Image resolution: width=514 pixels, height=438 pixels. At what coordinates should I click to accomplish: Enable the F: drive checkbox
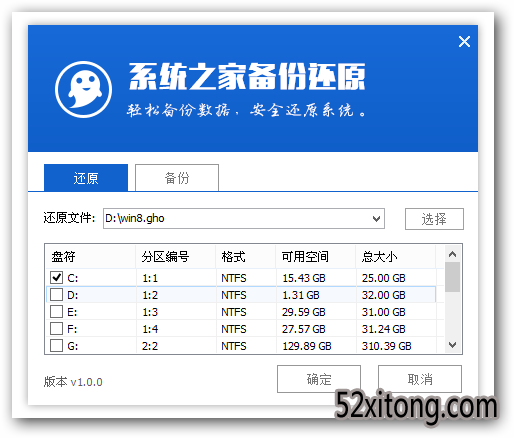56,329
